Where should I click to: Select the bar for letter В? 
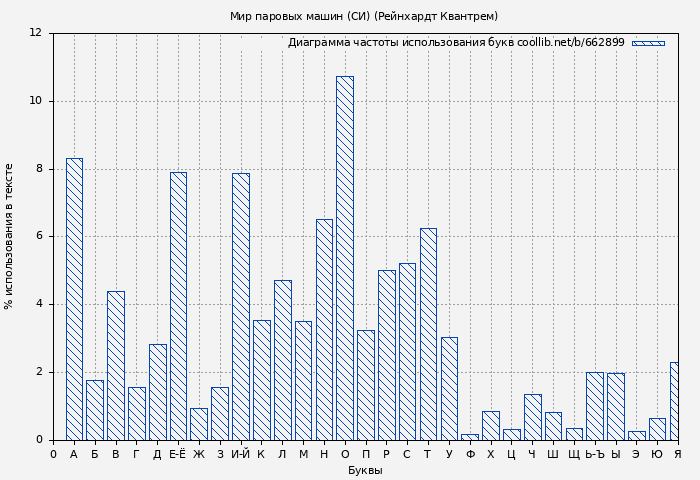[115, 365]
